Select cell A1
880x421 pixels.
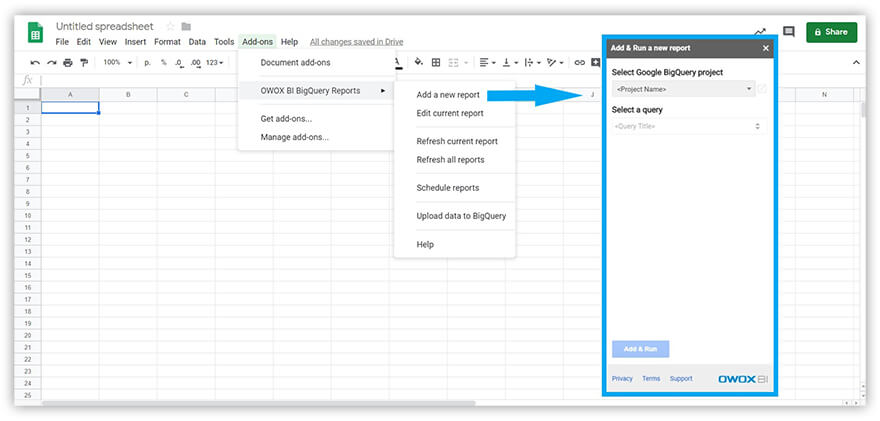click(x=70, y=107)
